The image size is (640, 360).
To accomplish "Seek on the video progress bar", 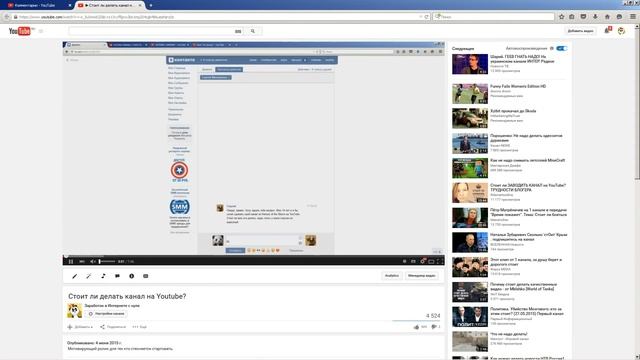I will click(253, 256).
